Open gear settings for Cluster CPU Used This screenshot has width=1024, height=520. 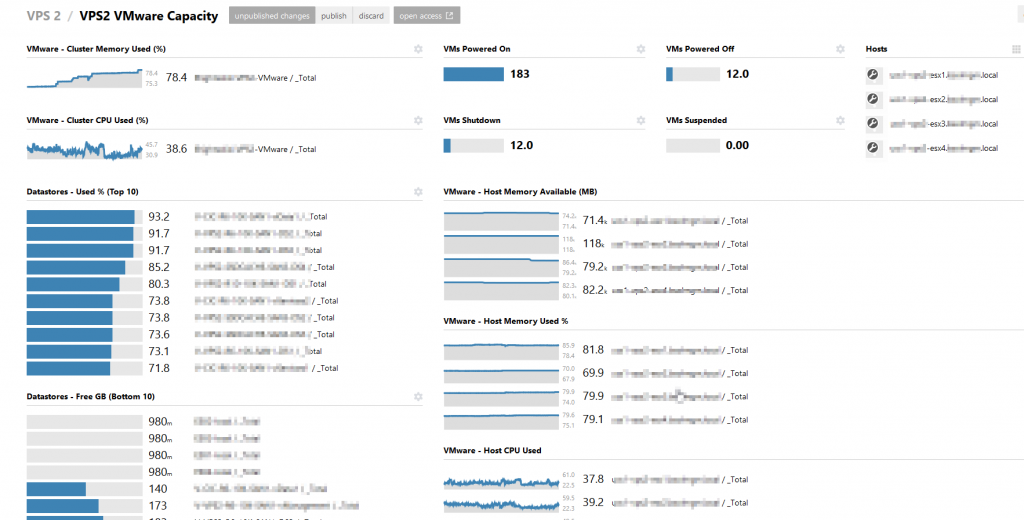click(418, 121)
